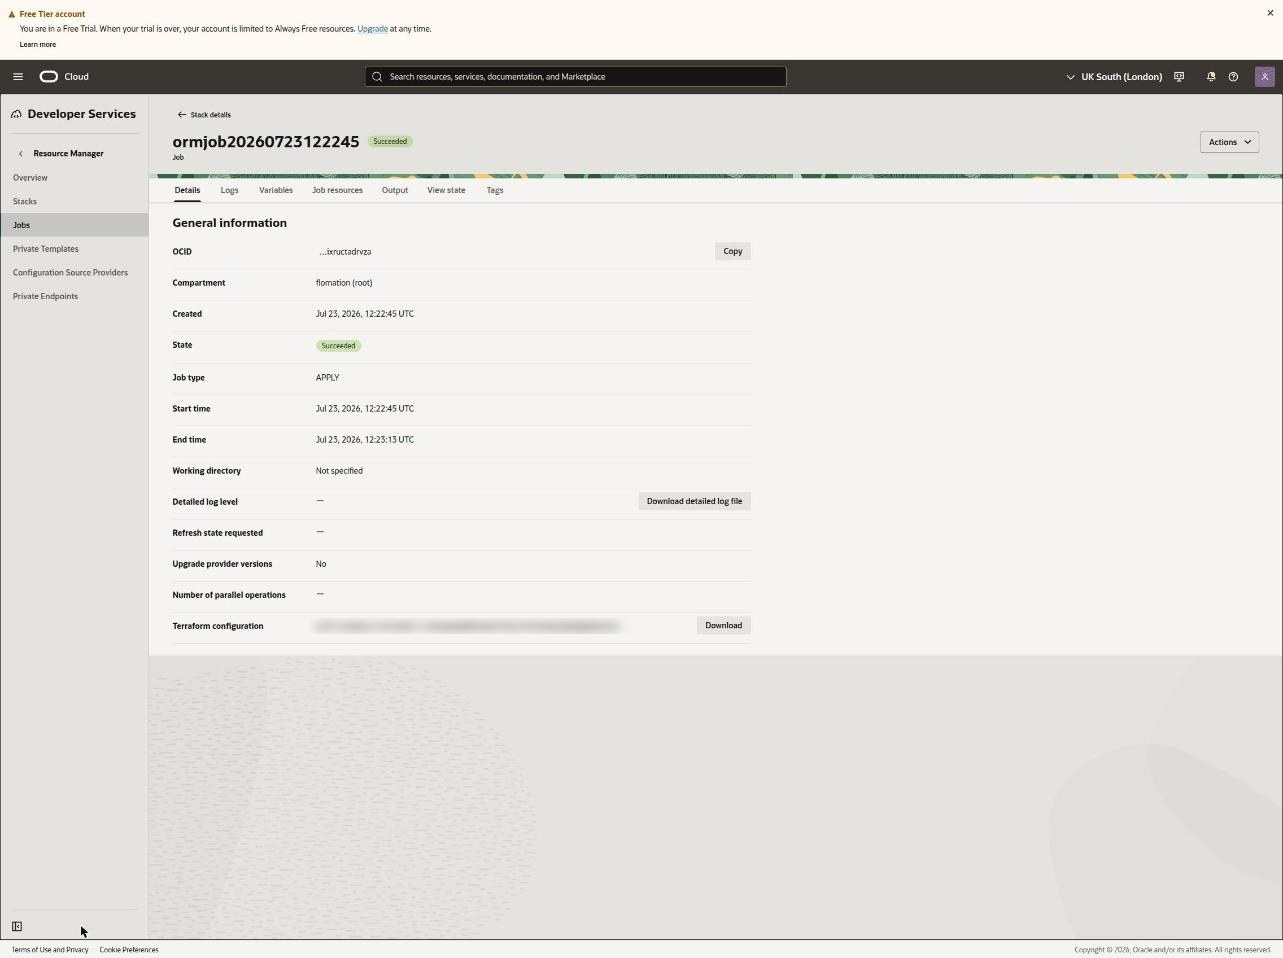
Task: Click the compartment value flomation (root)
Action: click(x=344, y=283)
